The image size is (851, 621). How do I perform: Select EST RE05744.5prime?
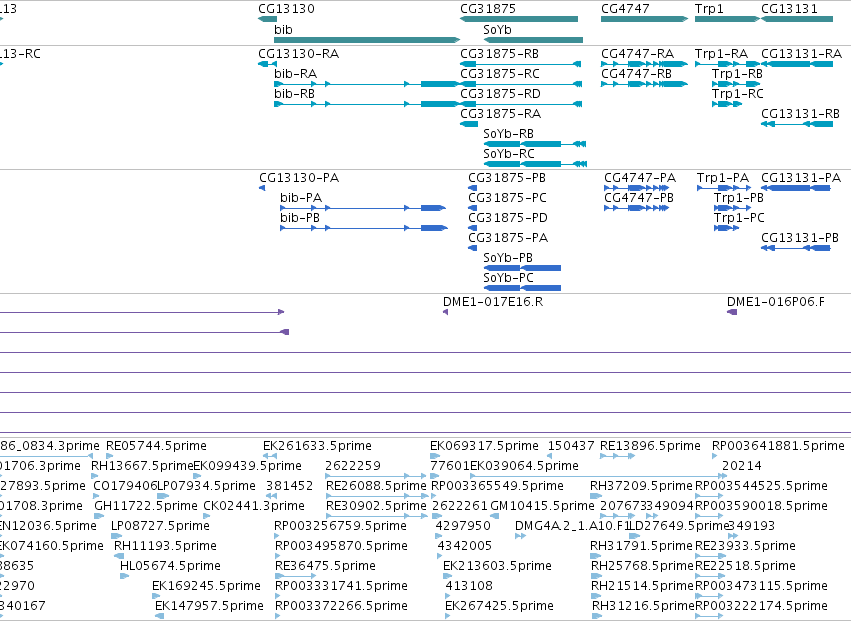click(110, 456)
